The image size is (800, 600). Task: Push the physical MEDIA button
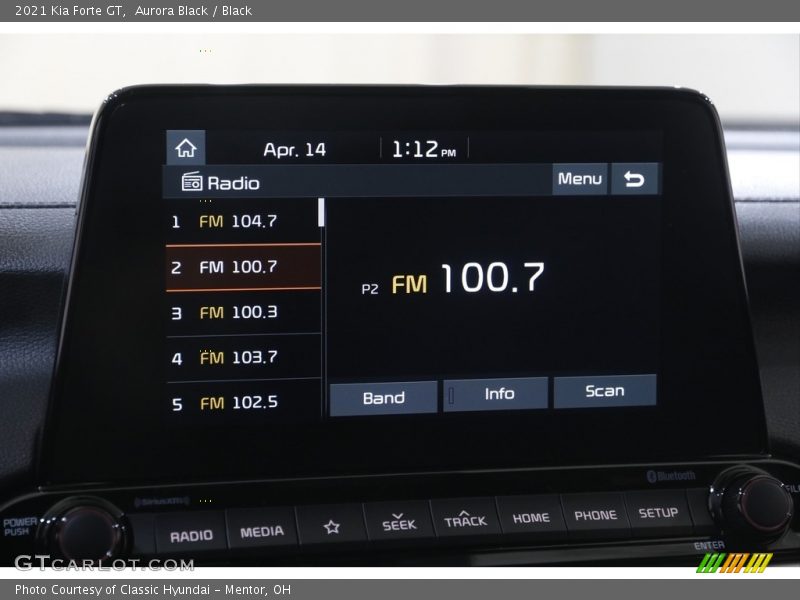click(x=262, y=532)
